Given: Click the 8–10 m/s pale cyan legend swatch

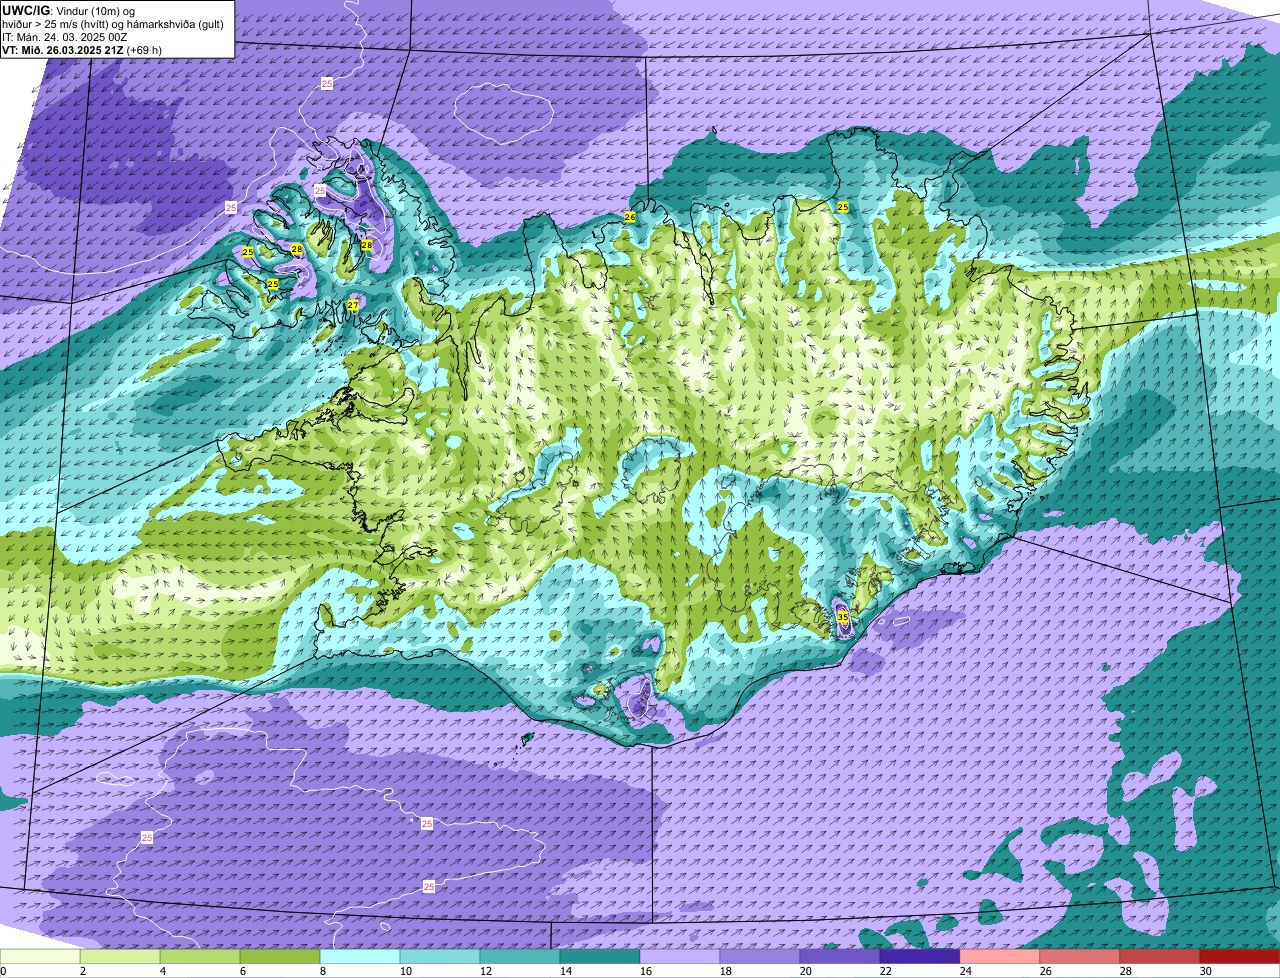Looking at the screenshot, I should tap(360, 956).
